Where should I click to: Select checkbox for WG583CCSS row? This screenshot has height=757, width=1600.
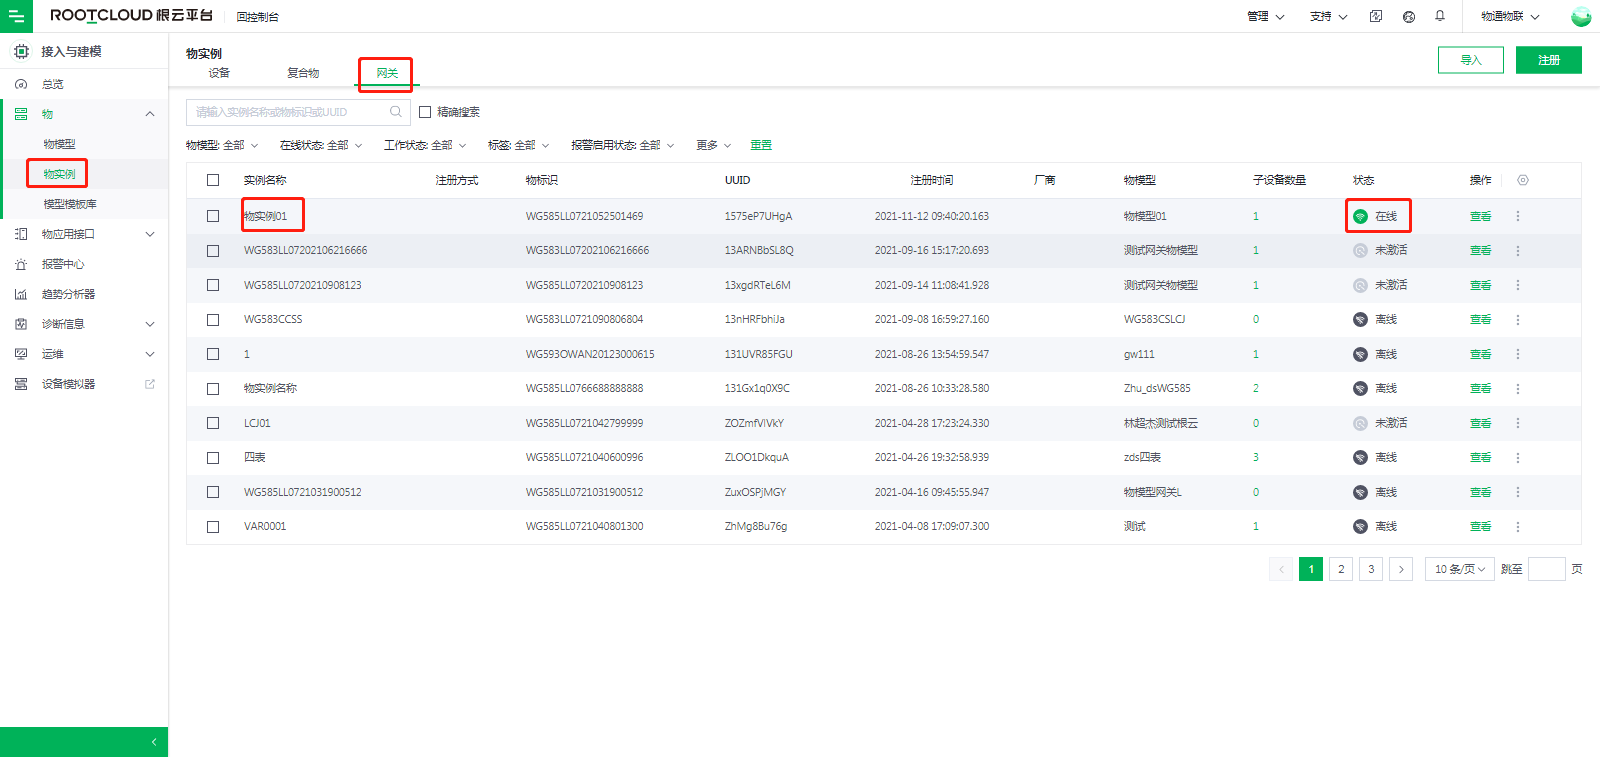(x=213, y=320)
